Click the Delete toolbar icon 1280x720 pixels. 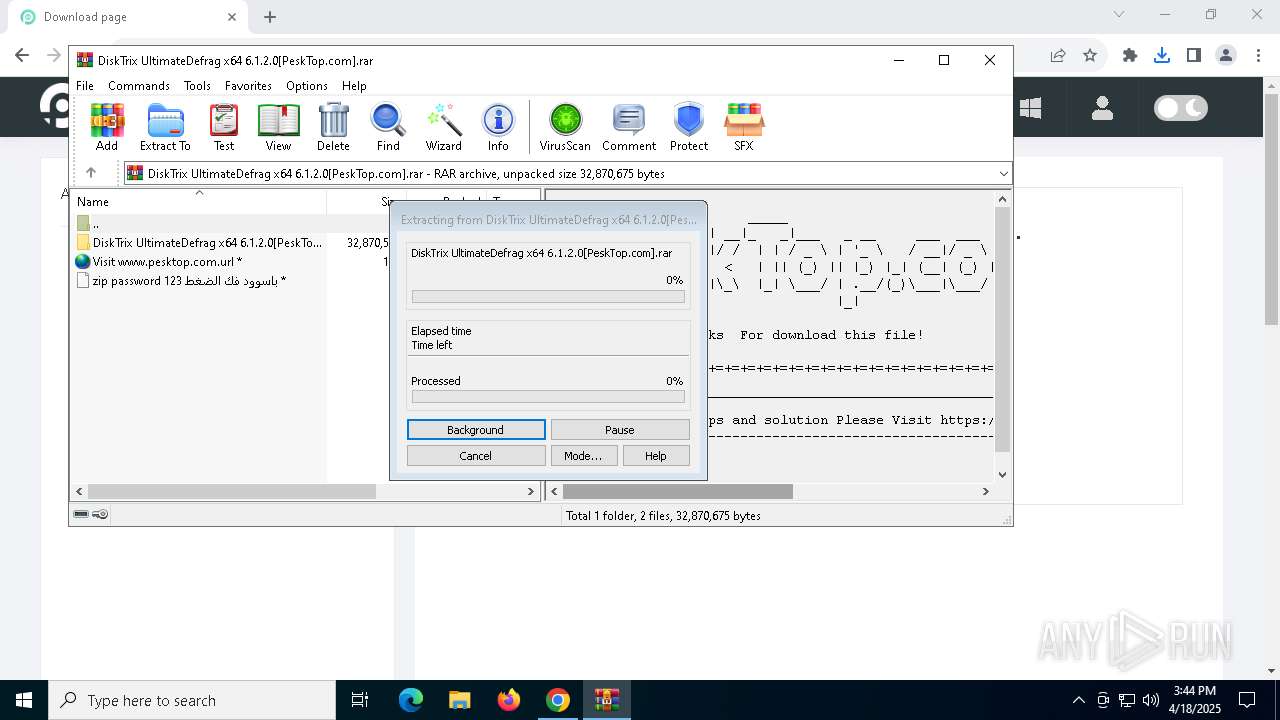333,127
